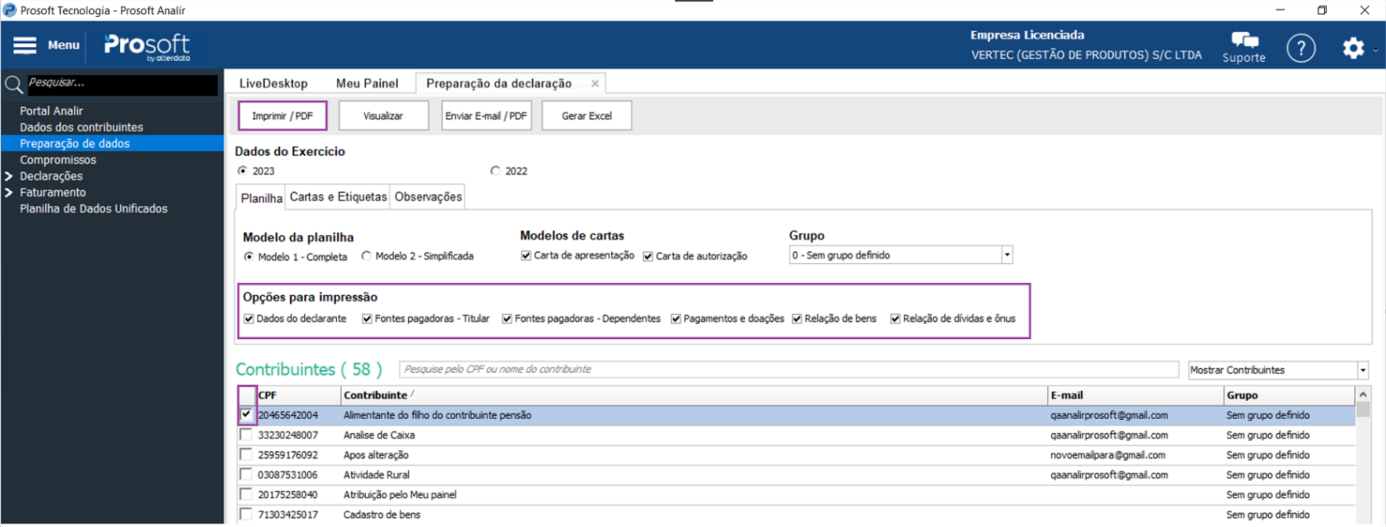Click the contribuinte CPF or name search field
Image resolution: width=1386 pixels, height=527 pixels.
pos(788,370)
